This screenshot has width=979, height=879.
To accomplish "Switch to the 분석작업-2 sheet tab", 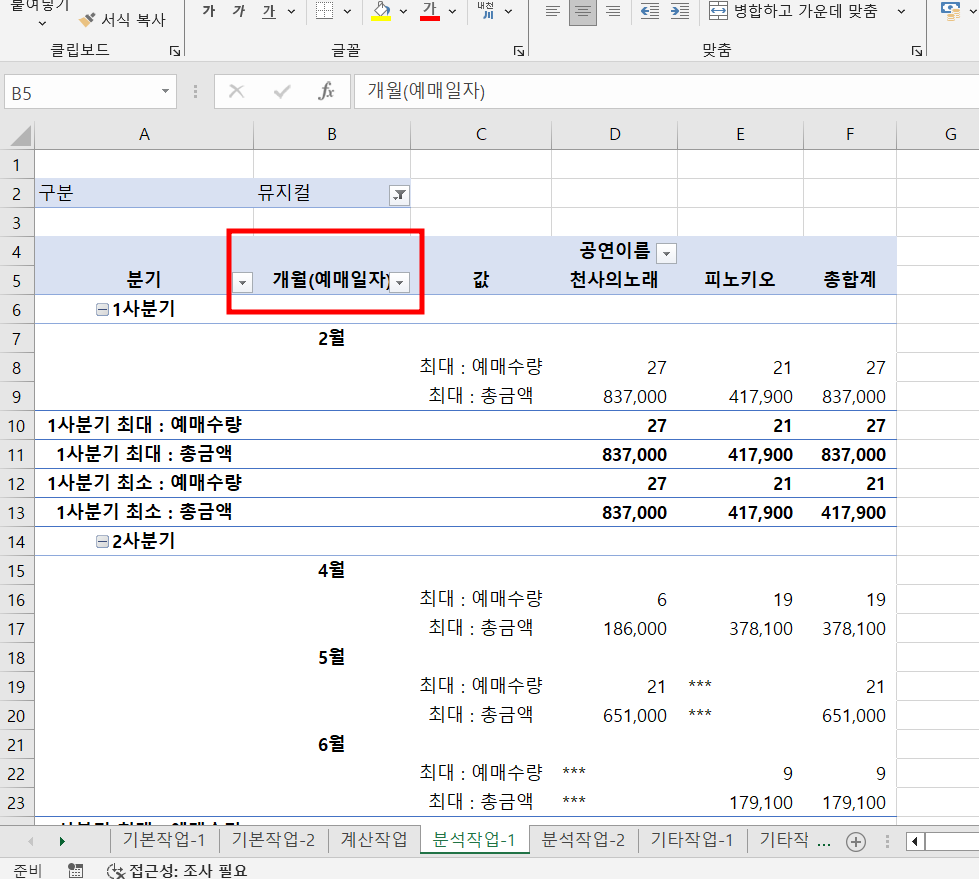I will [583, 840].
